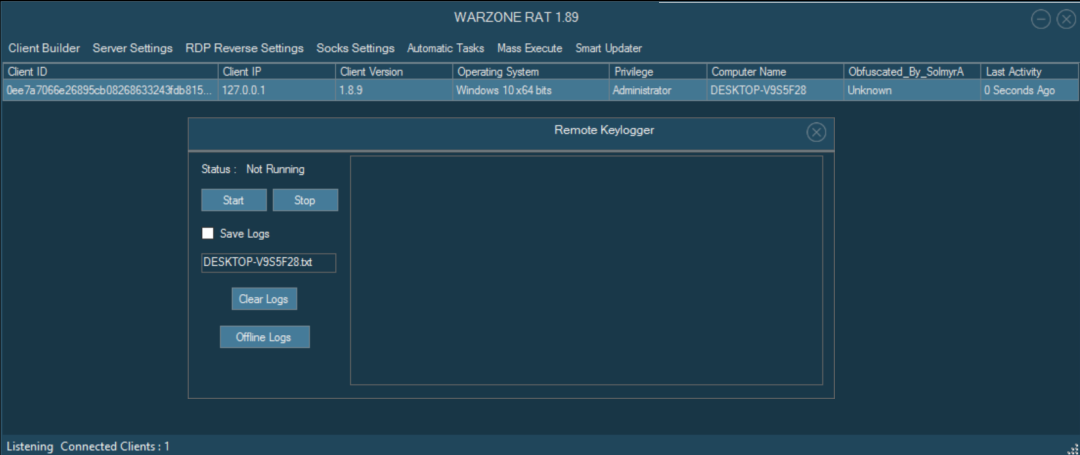Viewport: 1080px width, 455px height.
Task: Open the Automatic Tasks menu
Action: [x=446, y=48]
